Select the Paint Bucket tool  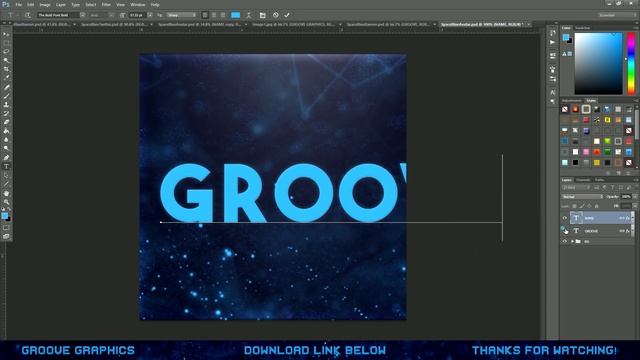[x=6, y=131]
